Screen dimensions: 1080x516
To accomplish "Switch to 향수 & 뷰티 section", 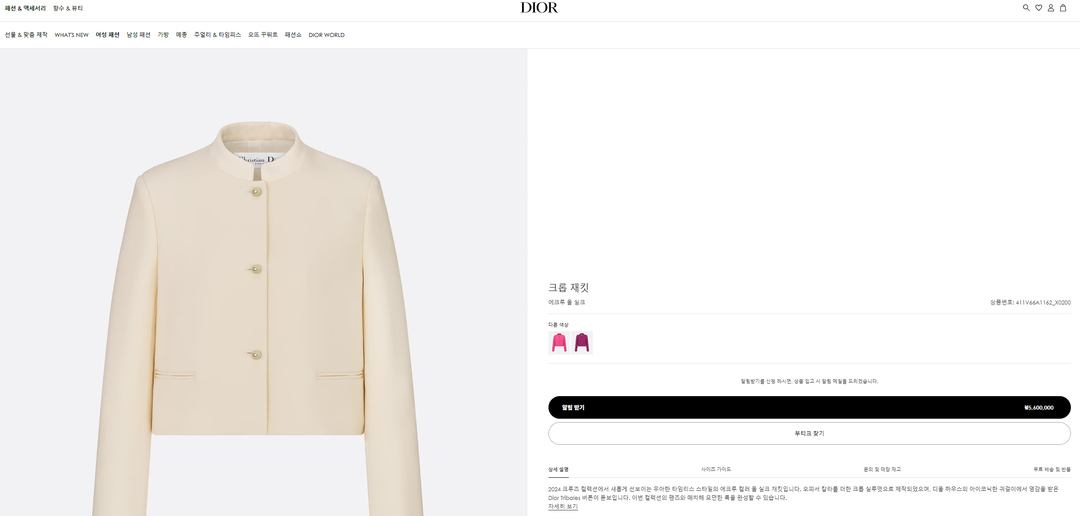I will 68,8.
